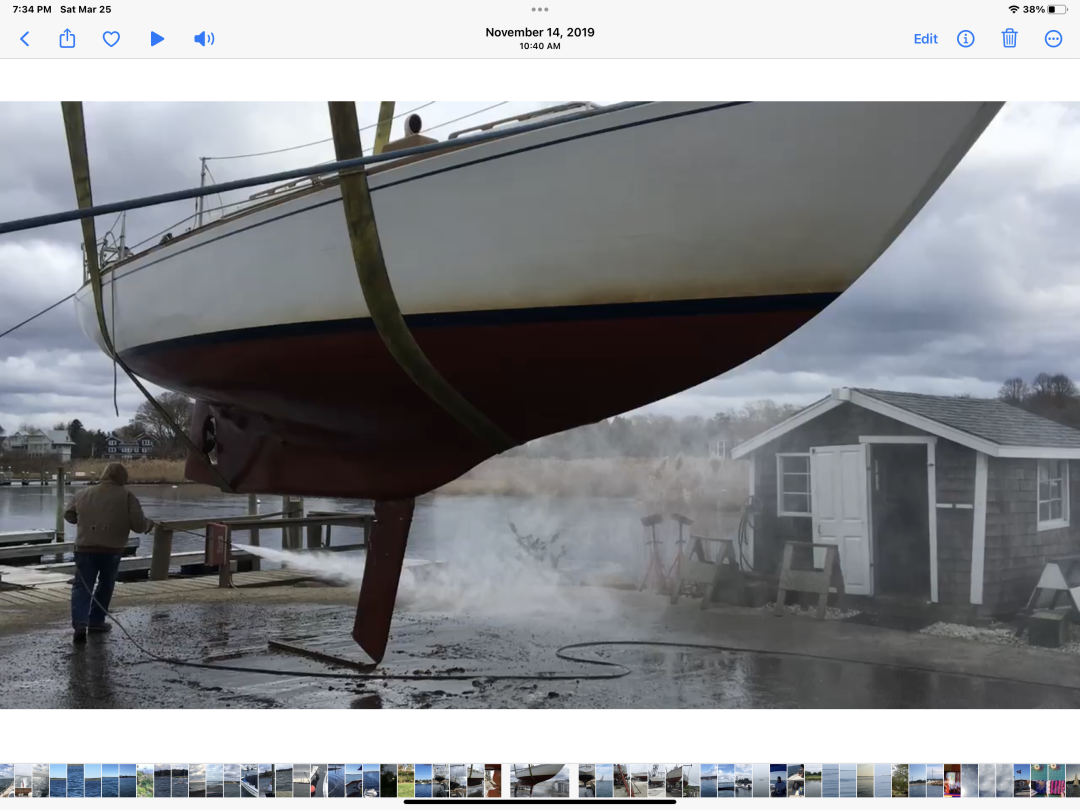Open the nearly black dark thumbnail
The height and width of the screenshot is (810, 1080).
point(388,780)
